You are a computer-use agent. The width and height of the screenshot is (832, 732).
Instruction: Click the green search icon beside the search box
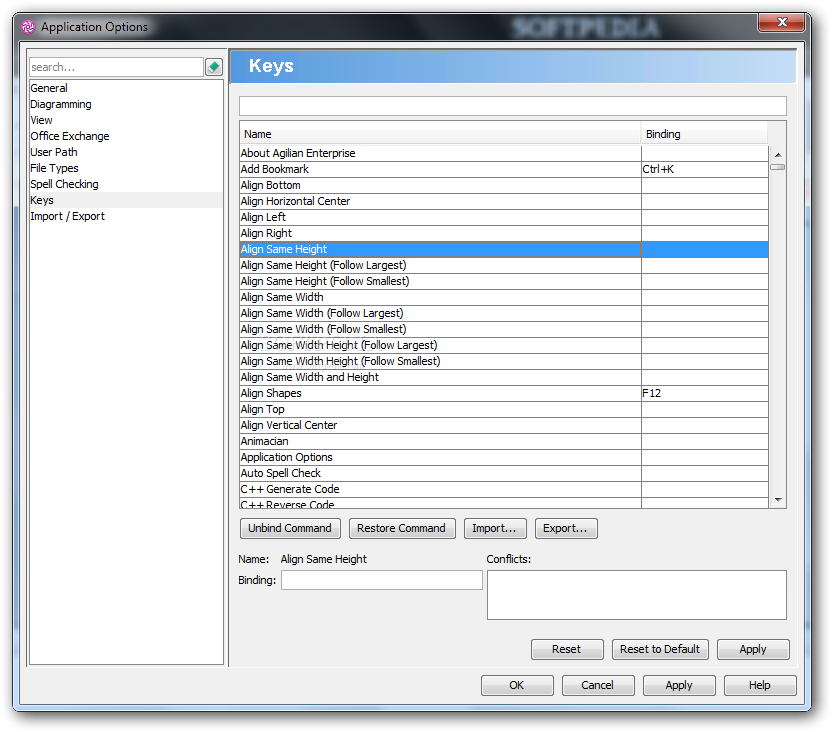tap(214, 67)
